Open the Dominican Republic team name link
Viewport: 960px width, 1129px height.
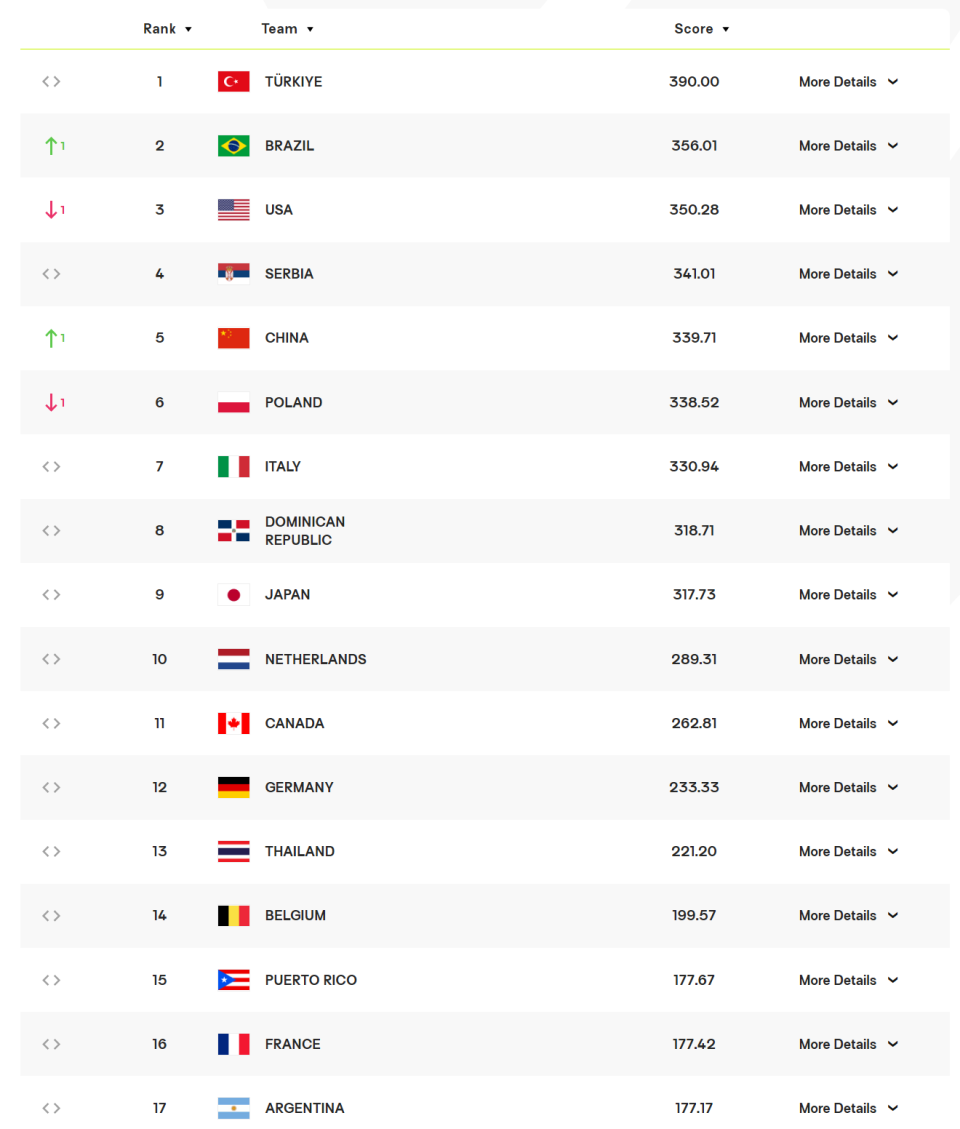(305, 531)
